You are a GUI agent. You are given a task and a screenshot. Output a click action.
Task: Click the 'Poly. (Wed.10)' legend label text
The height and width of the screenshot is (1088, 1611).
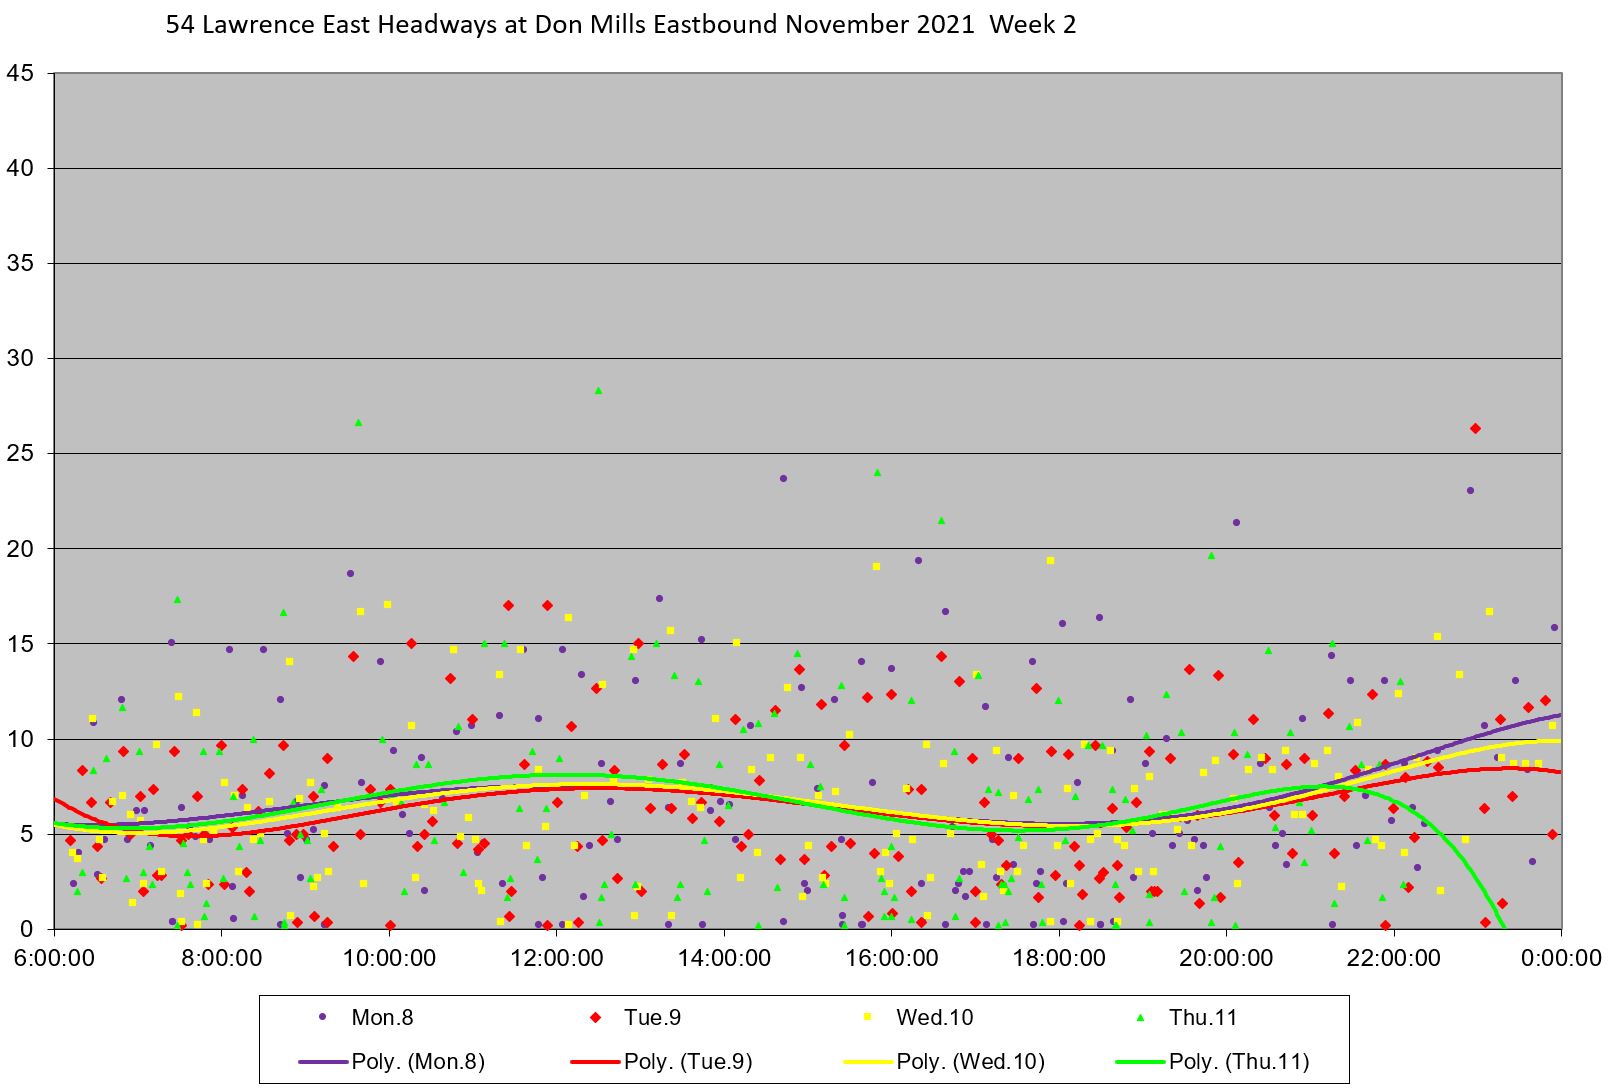pyautogui.click(x=970, y=1062)
